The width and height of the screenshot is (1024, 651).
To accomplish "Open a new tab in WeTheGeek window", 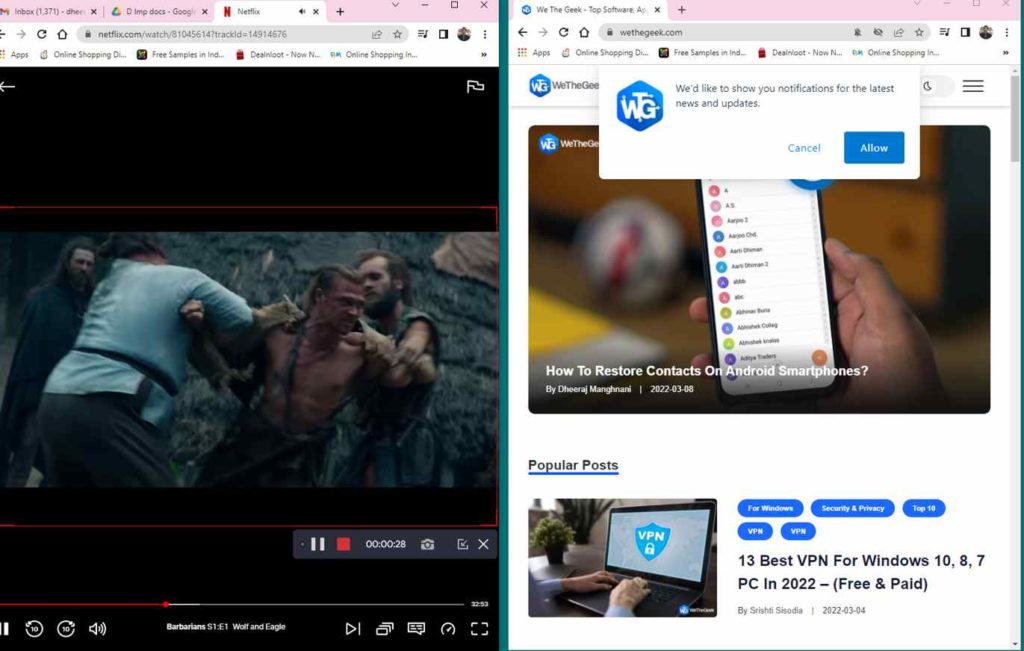I will (x=682, y=10).
